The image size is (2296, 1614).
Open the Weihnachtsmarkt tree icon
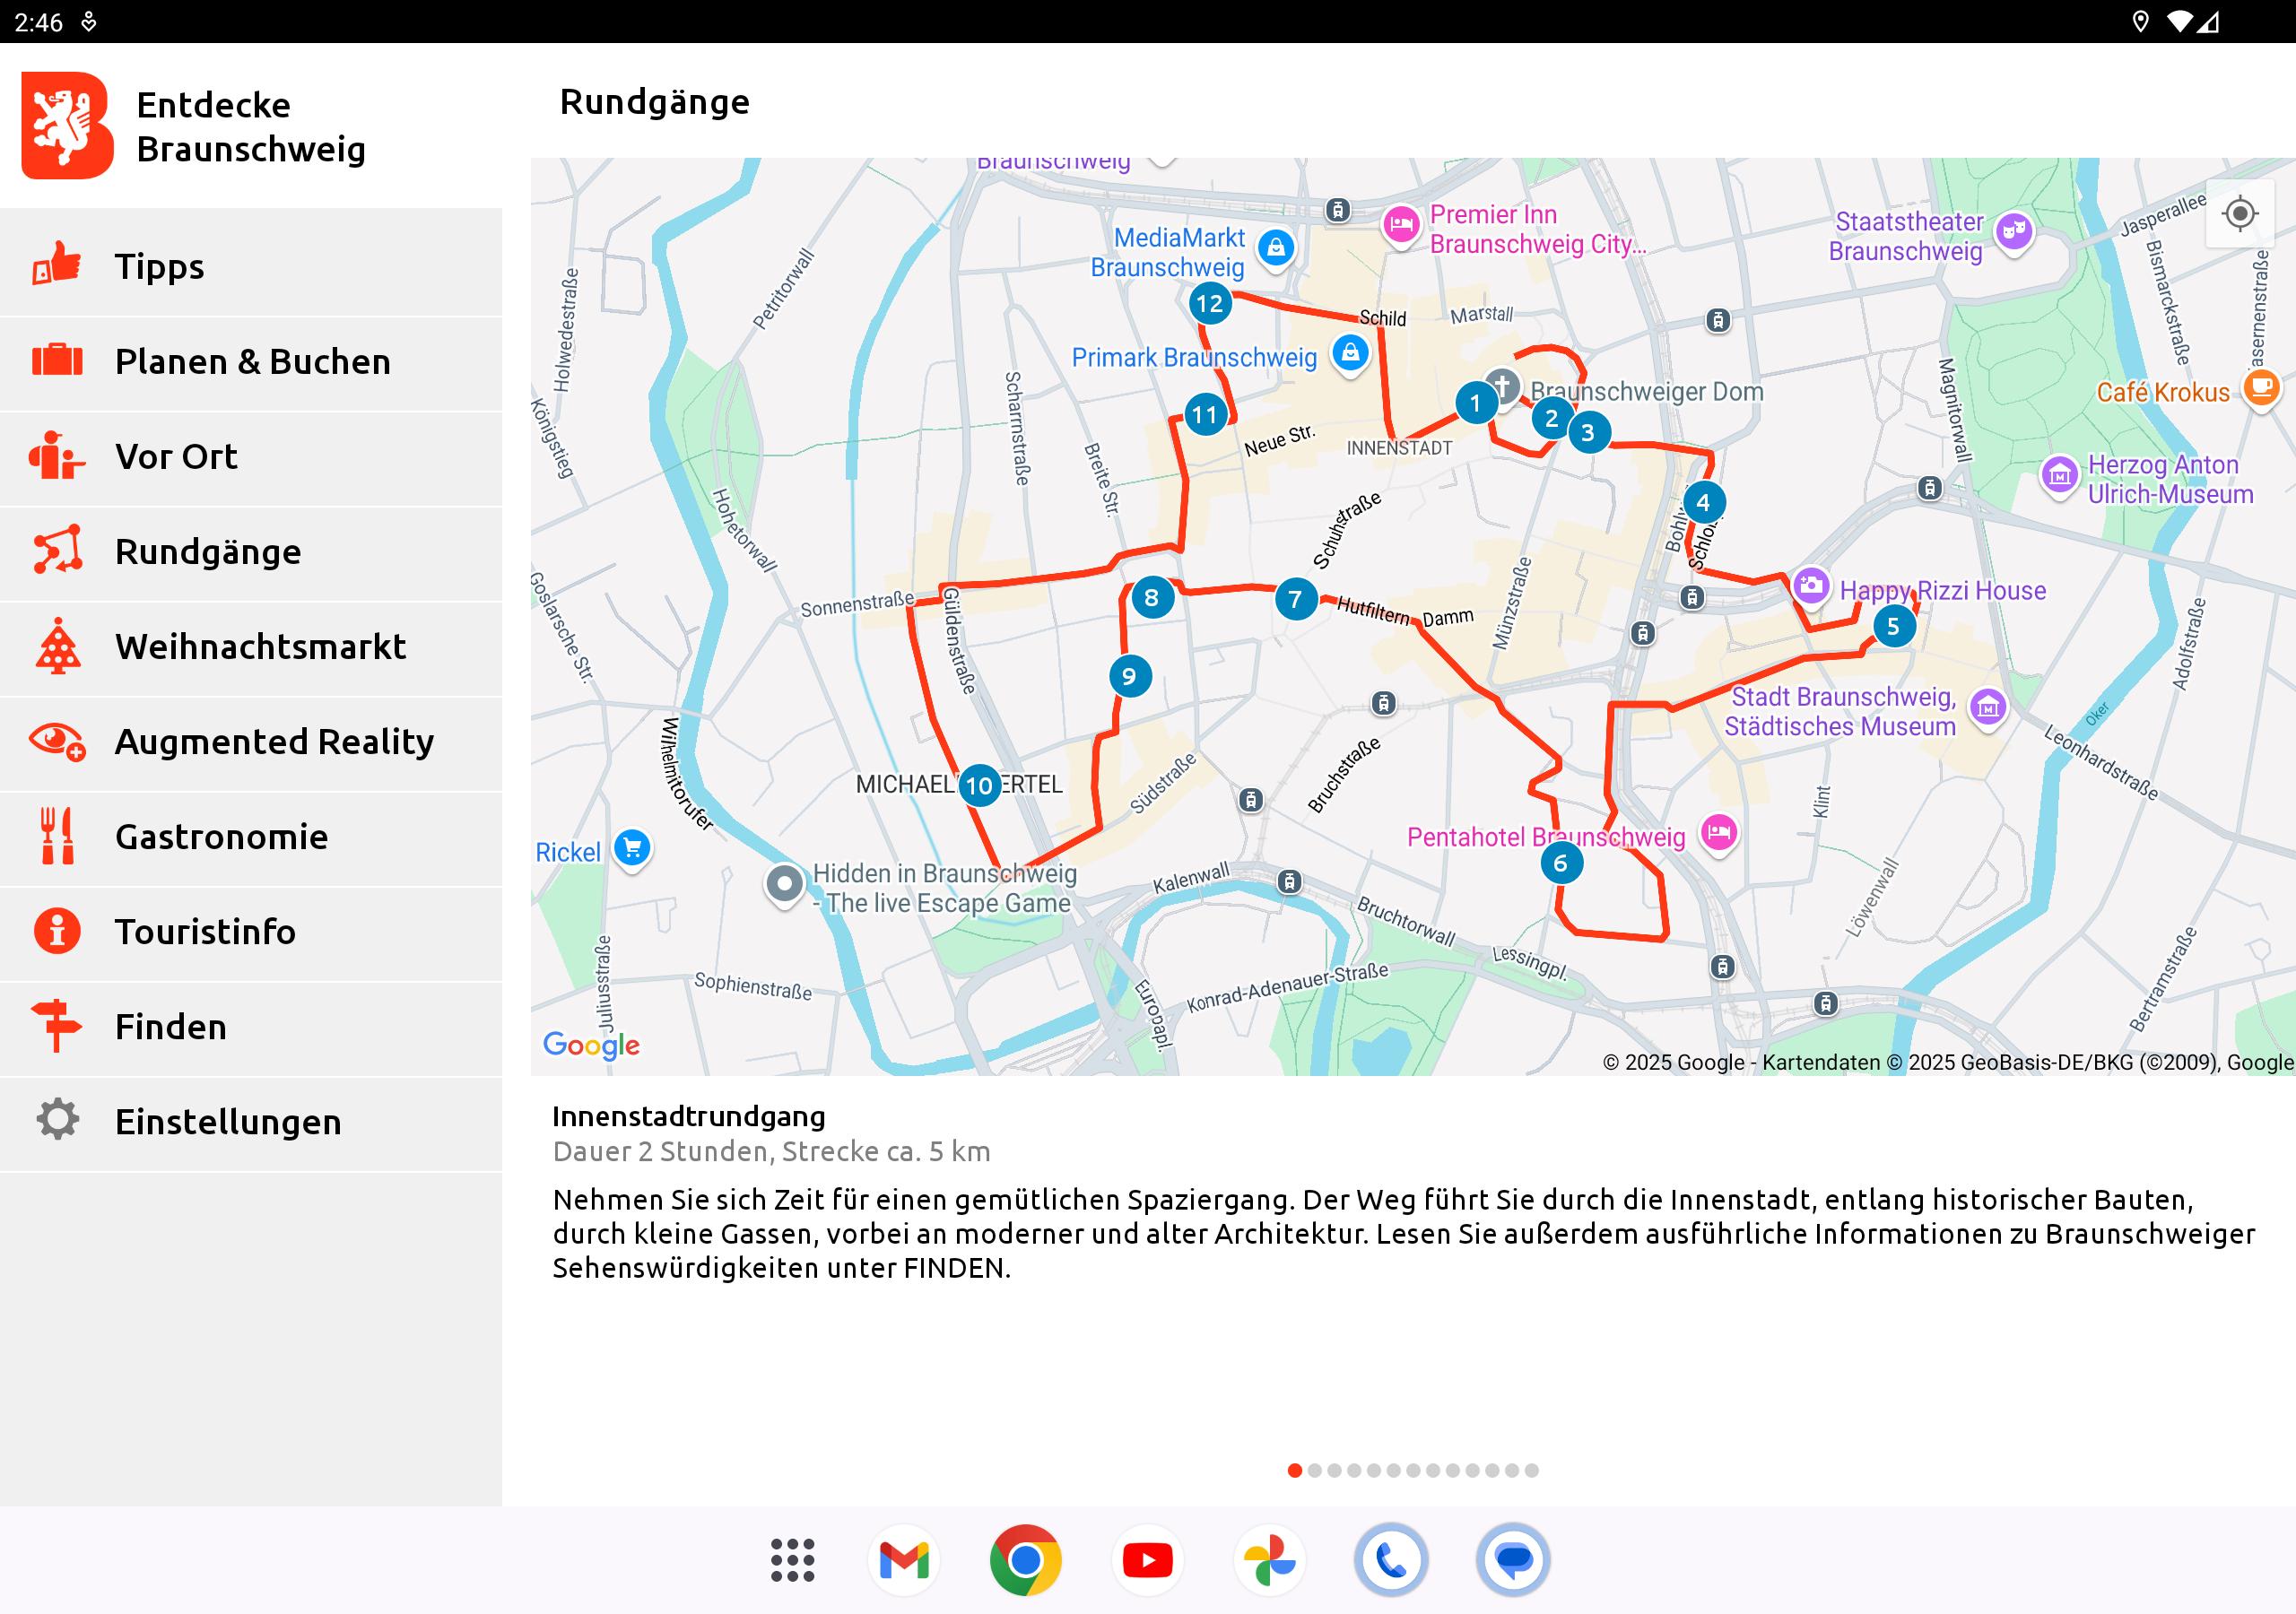point(57,645)
